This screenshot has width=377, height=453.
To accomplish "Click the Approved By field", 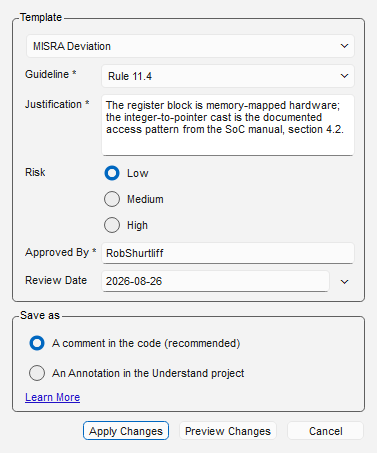I will pos(228,253).
